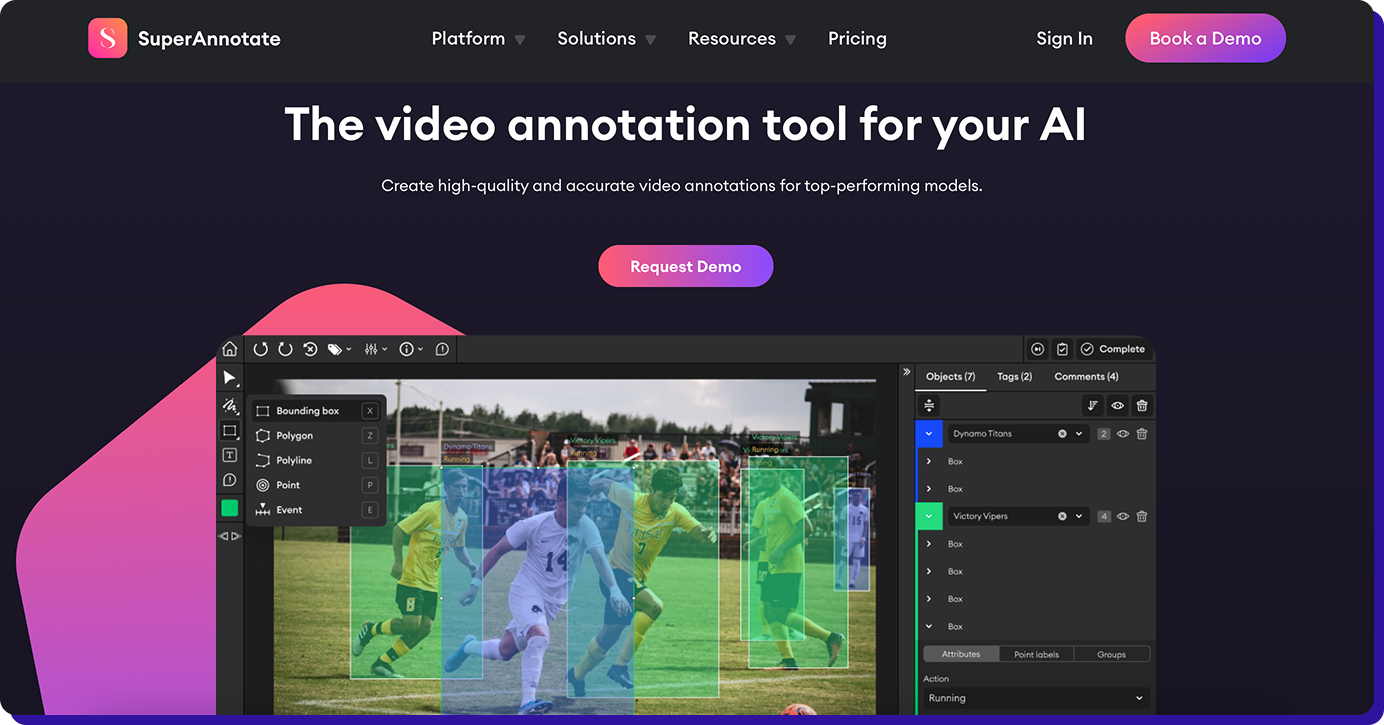The height and width of the screenshot is (725, 1384).
Task: Select the Home icon in the toolbar
Action: [x=229, y=350]
